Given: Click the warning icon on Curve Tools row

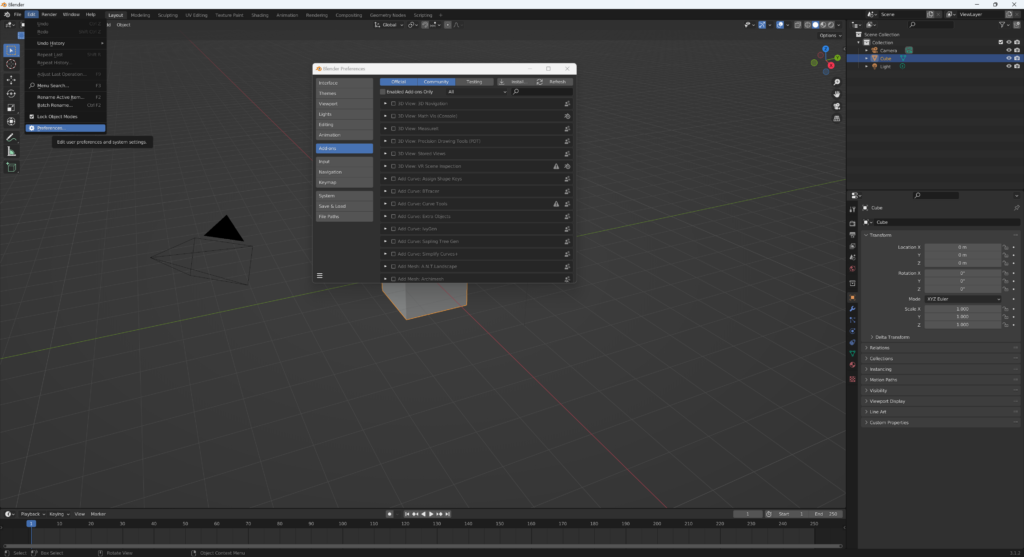Looking at the screenshot, I should (556, 204).
